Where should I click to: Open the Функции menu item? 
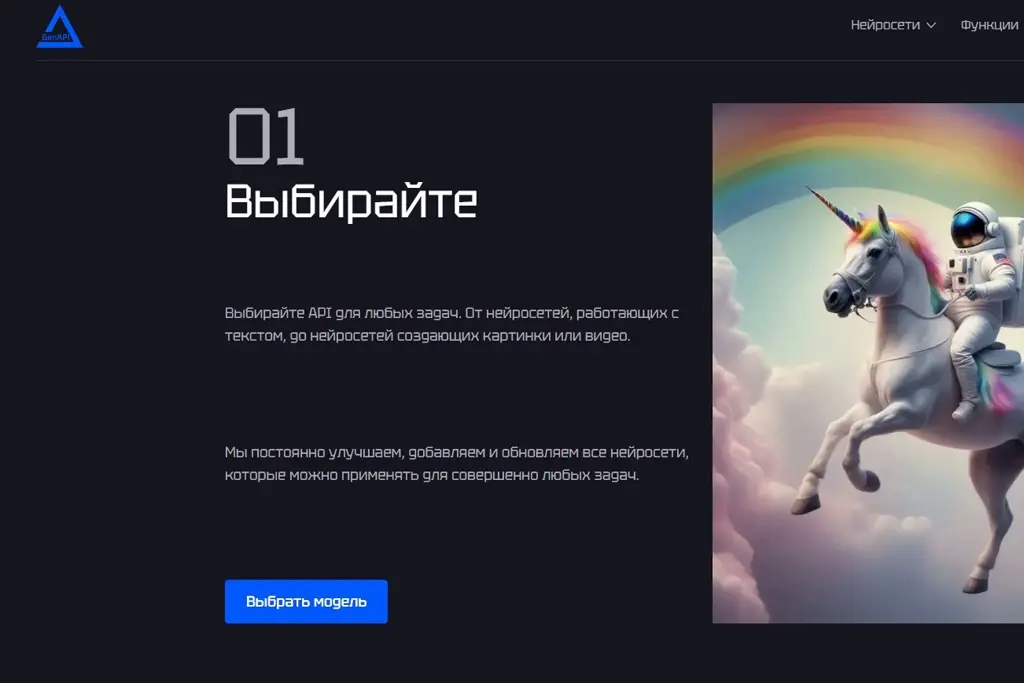[989, 25]
